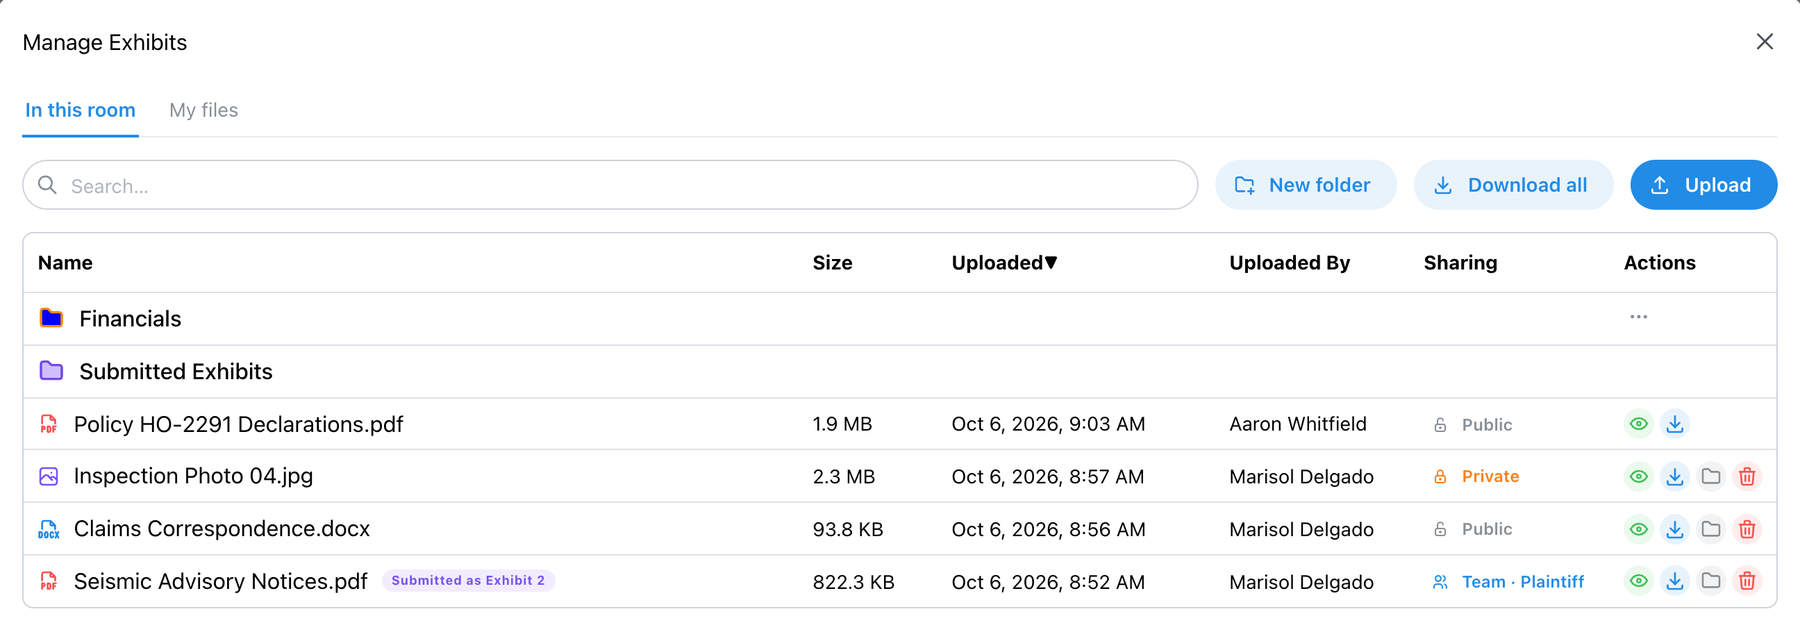Image resolution: width=1800 pixels, height=632 pixels.
Task: Download Claims Correspondence.docx
Action: pos(1675,529)
